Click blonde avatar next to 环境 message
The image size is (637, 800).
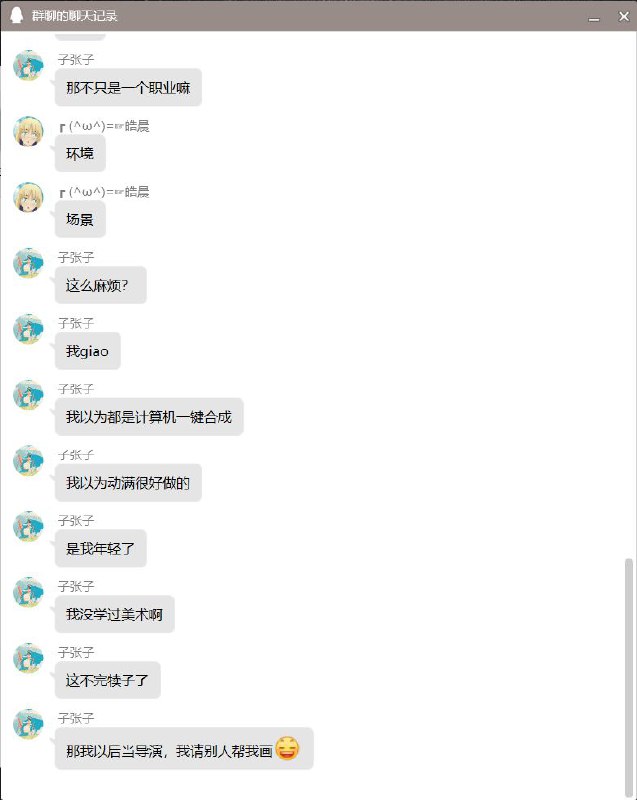click(28, 131)
